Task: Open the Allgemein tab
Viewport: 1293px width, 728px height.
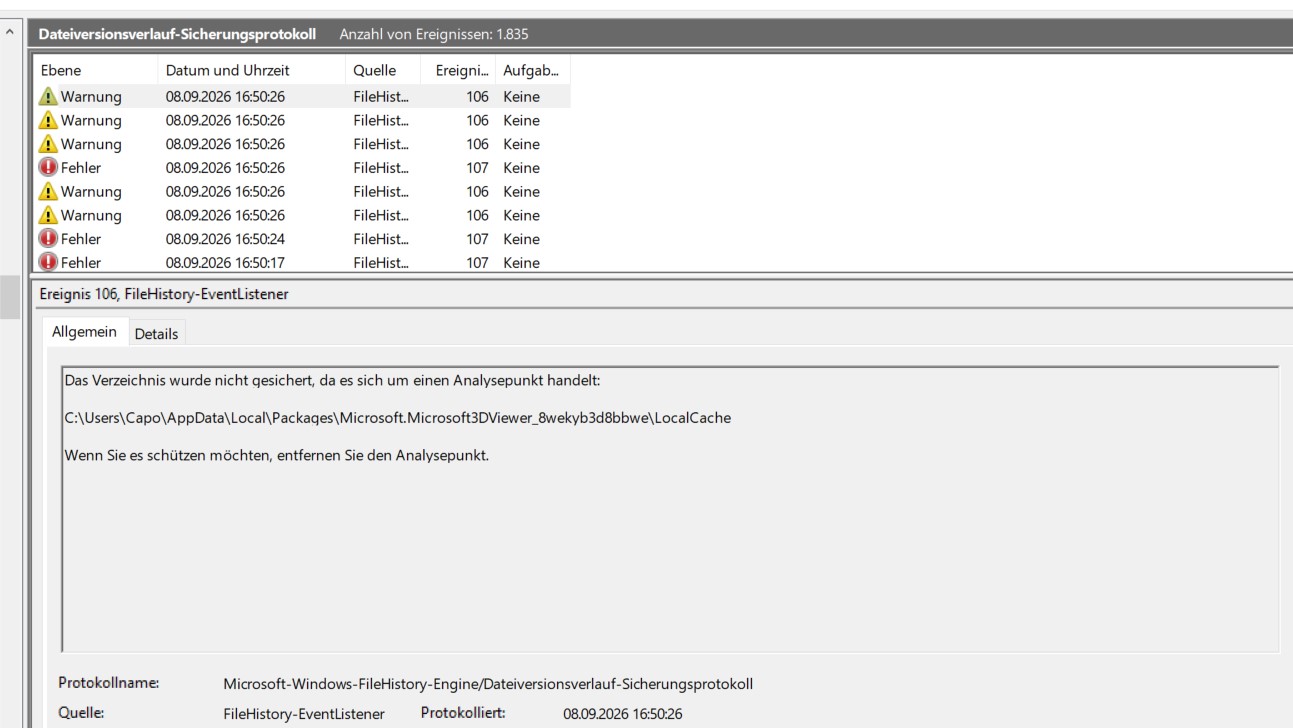Action: [84, 332]
